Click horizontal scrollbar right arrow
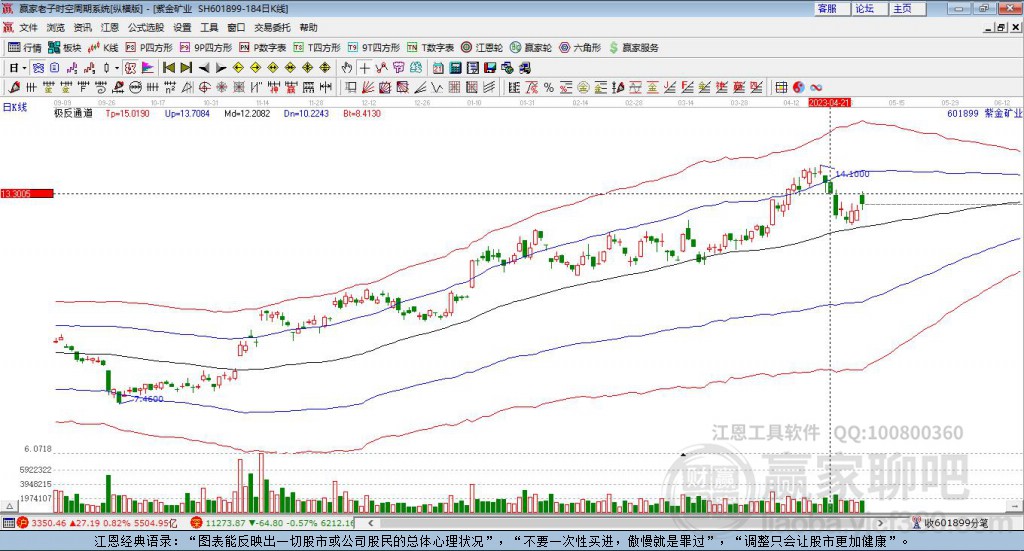 [880, 523]
